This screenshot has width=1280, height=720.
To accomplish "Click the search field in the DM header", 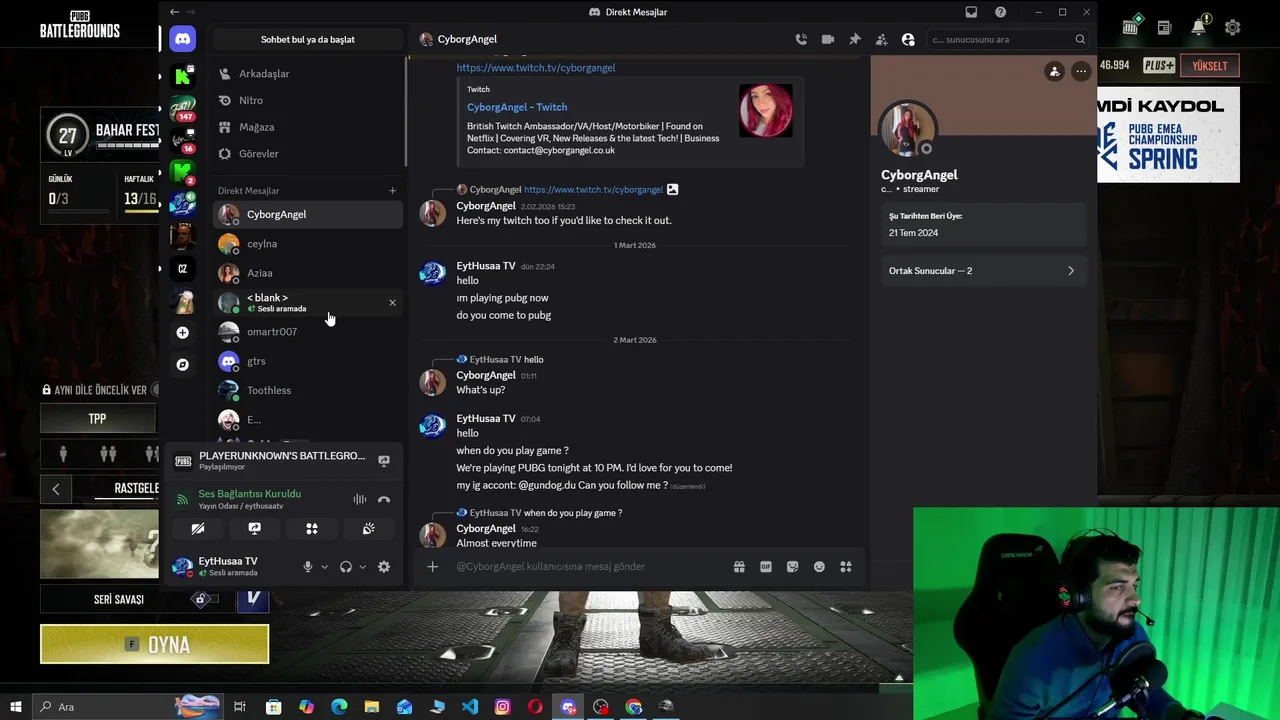I will (1007, 39).
